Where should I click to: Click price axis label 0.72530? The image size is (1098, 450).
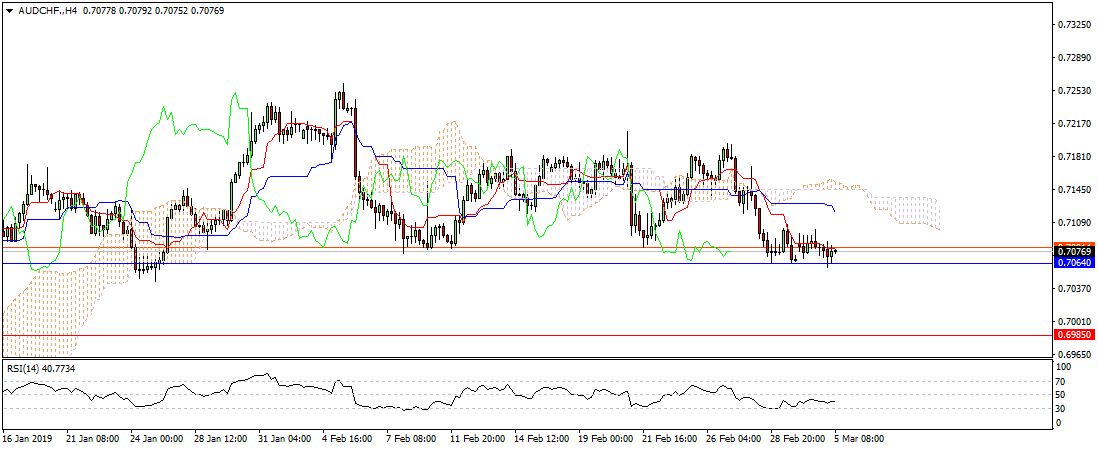point(1073,90)
